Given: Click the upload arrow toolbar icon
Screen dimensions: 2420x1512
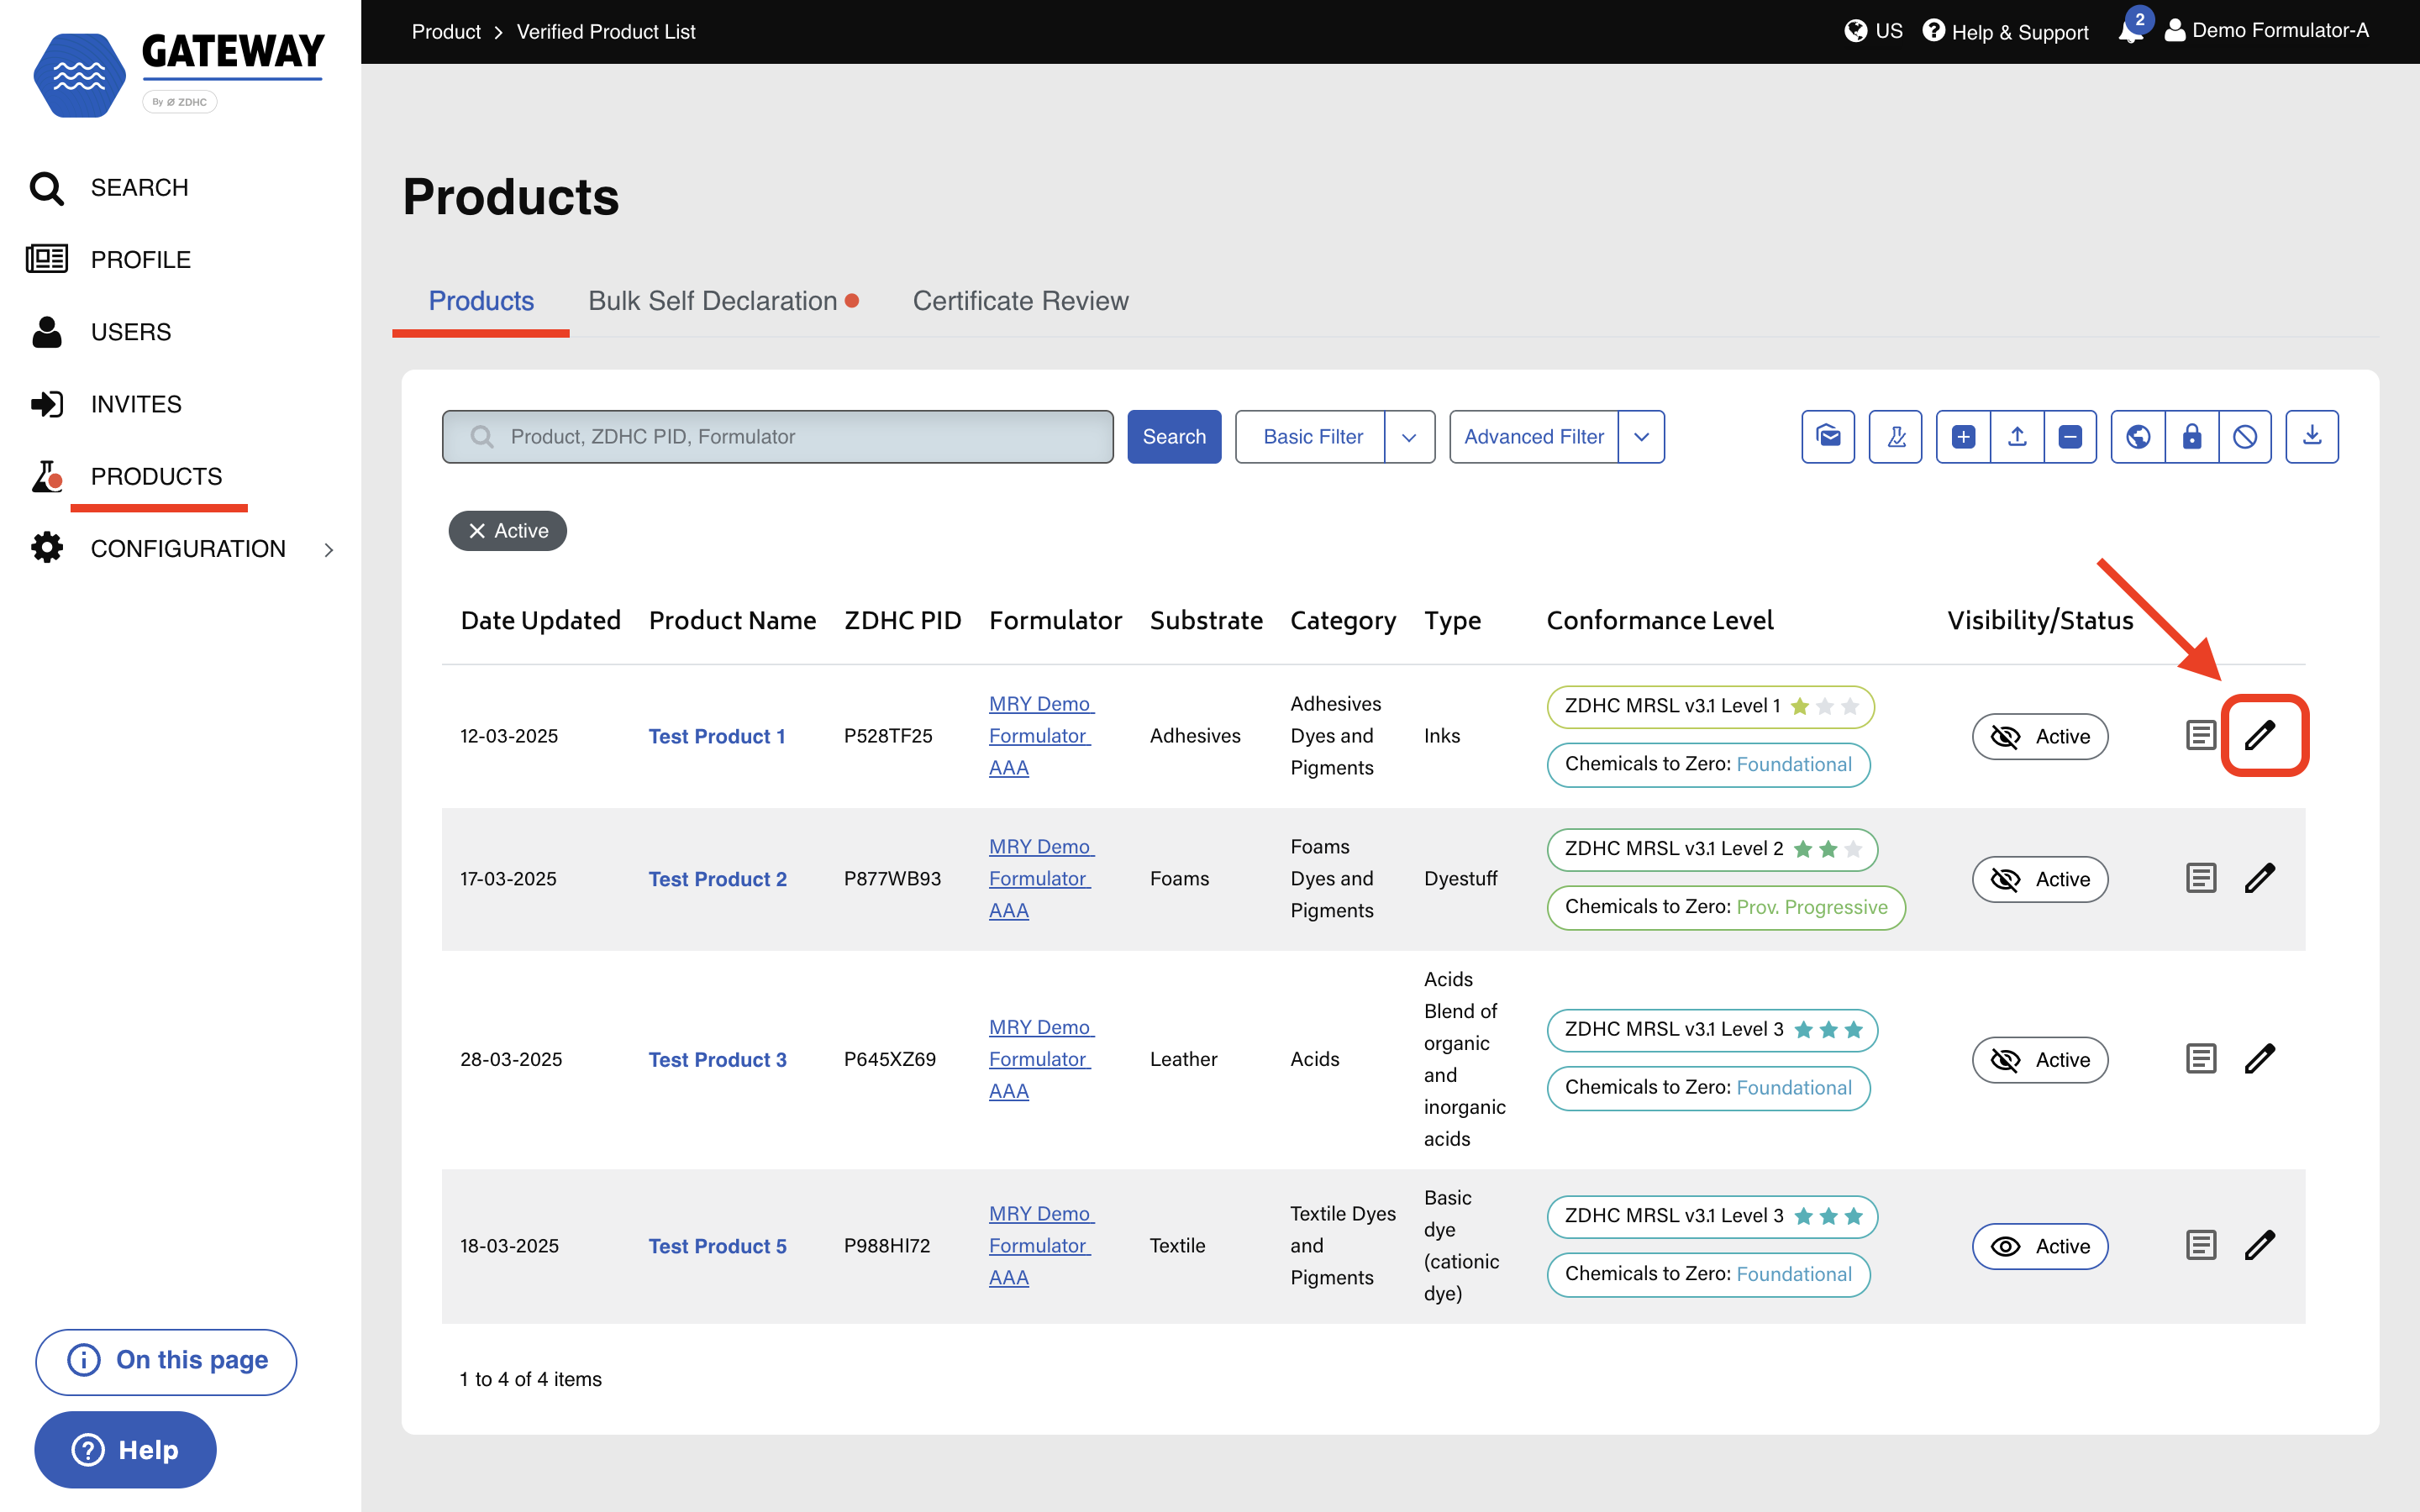Looking at the screenshot, I should point(2017,437).
